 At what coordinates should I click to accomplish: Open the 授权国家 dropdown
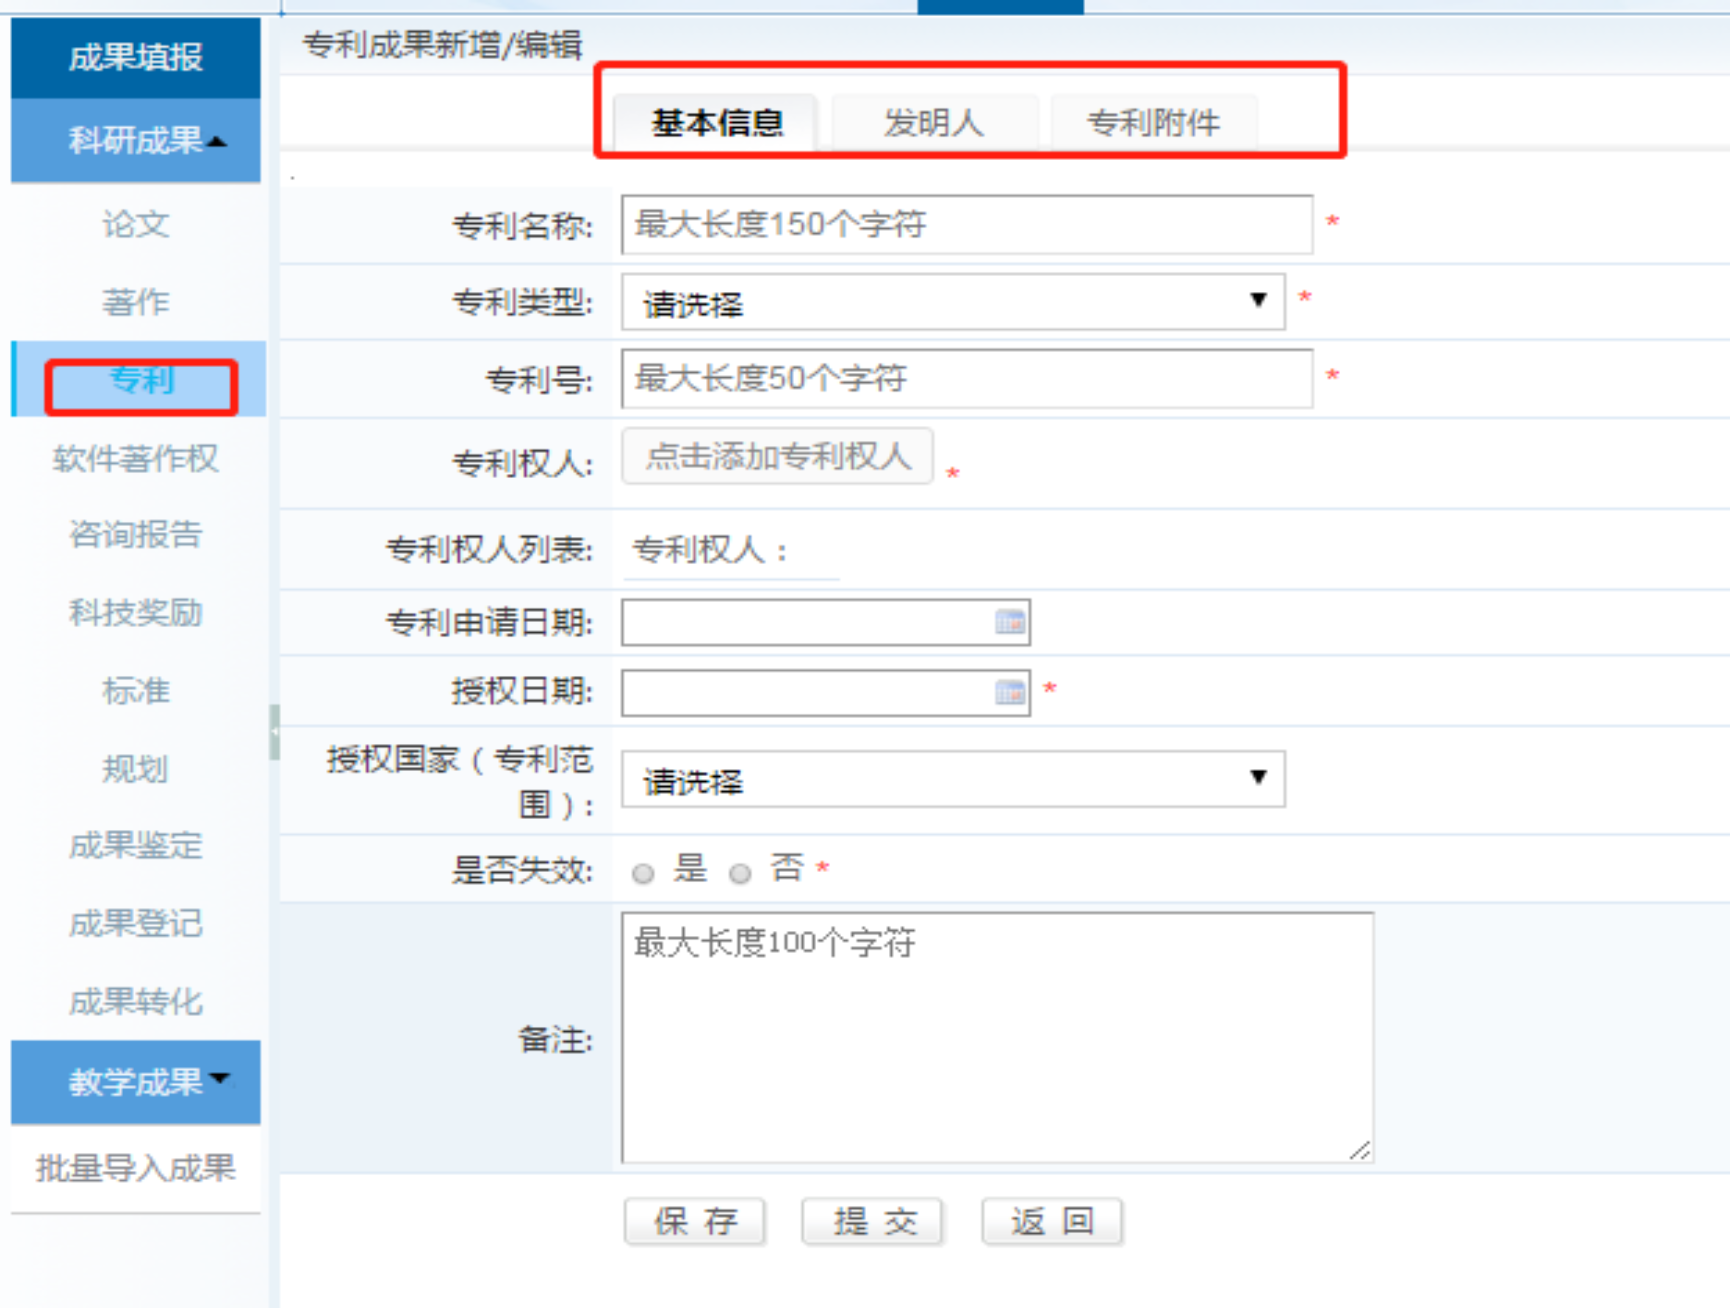952,779
